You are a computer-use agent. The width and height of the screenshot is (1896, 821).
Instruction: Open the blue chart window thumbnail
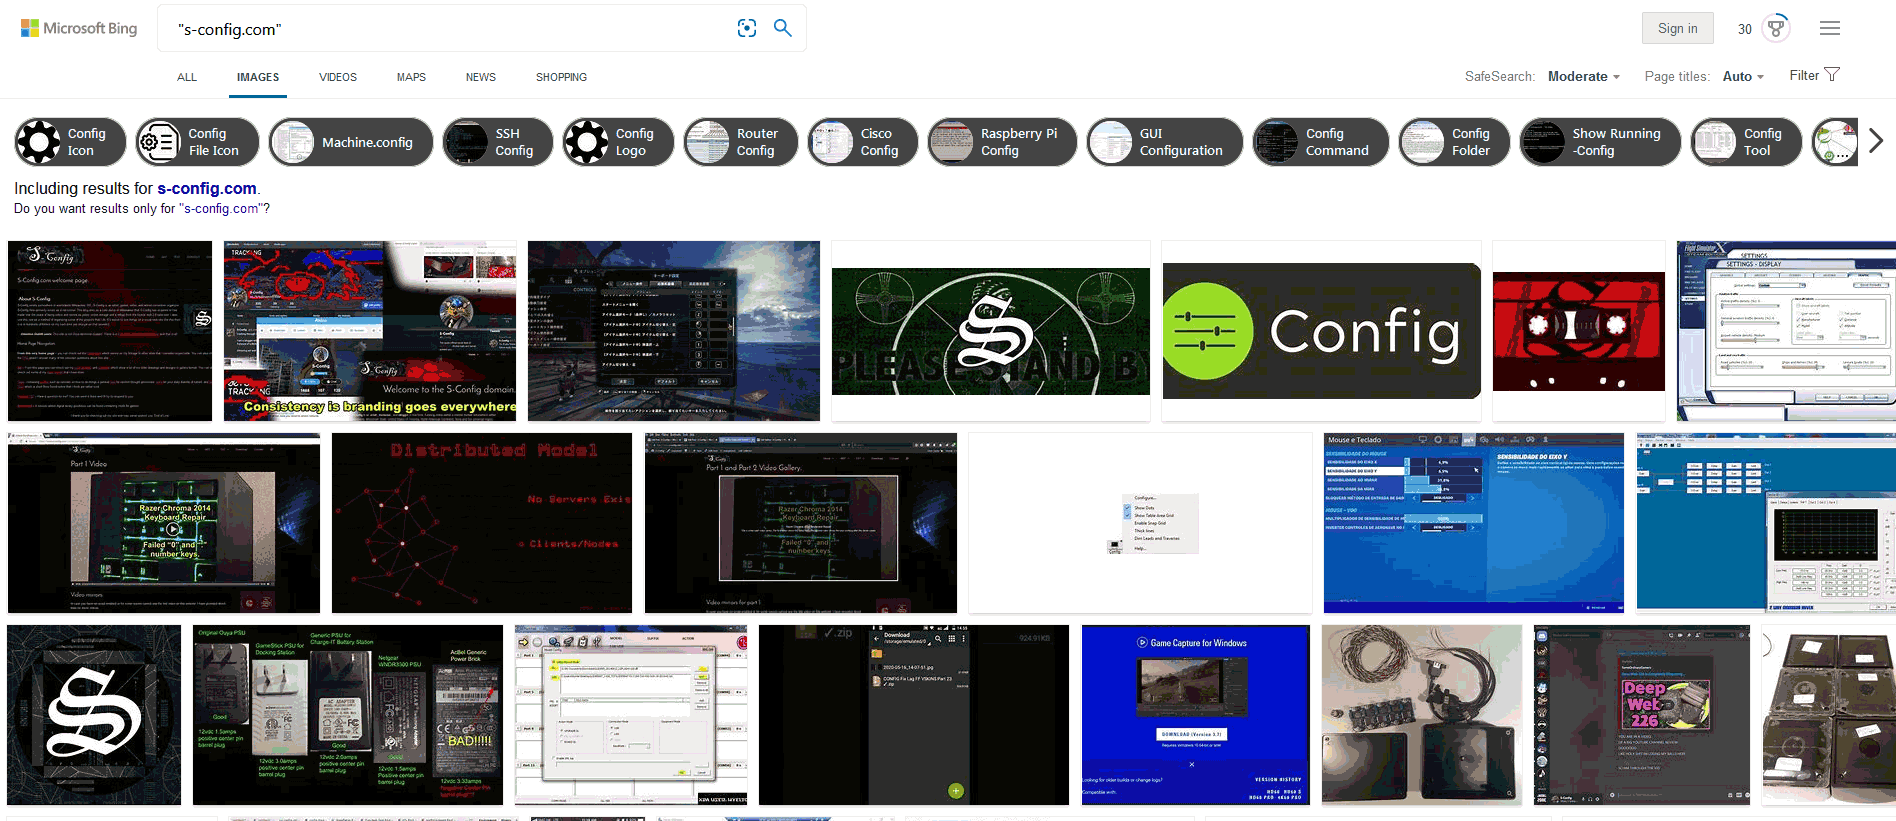click(x=1766, y=523)
